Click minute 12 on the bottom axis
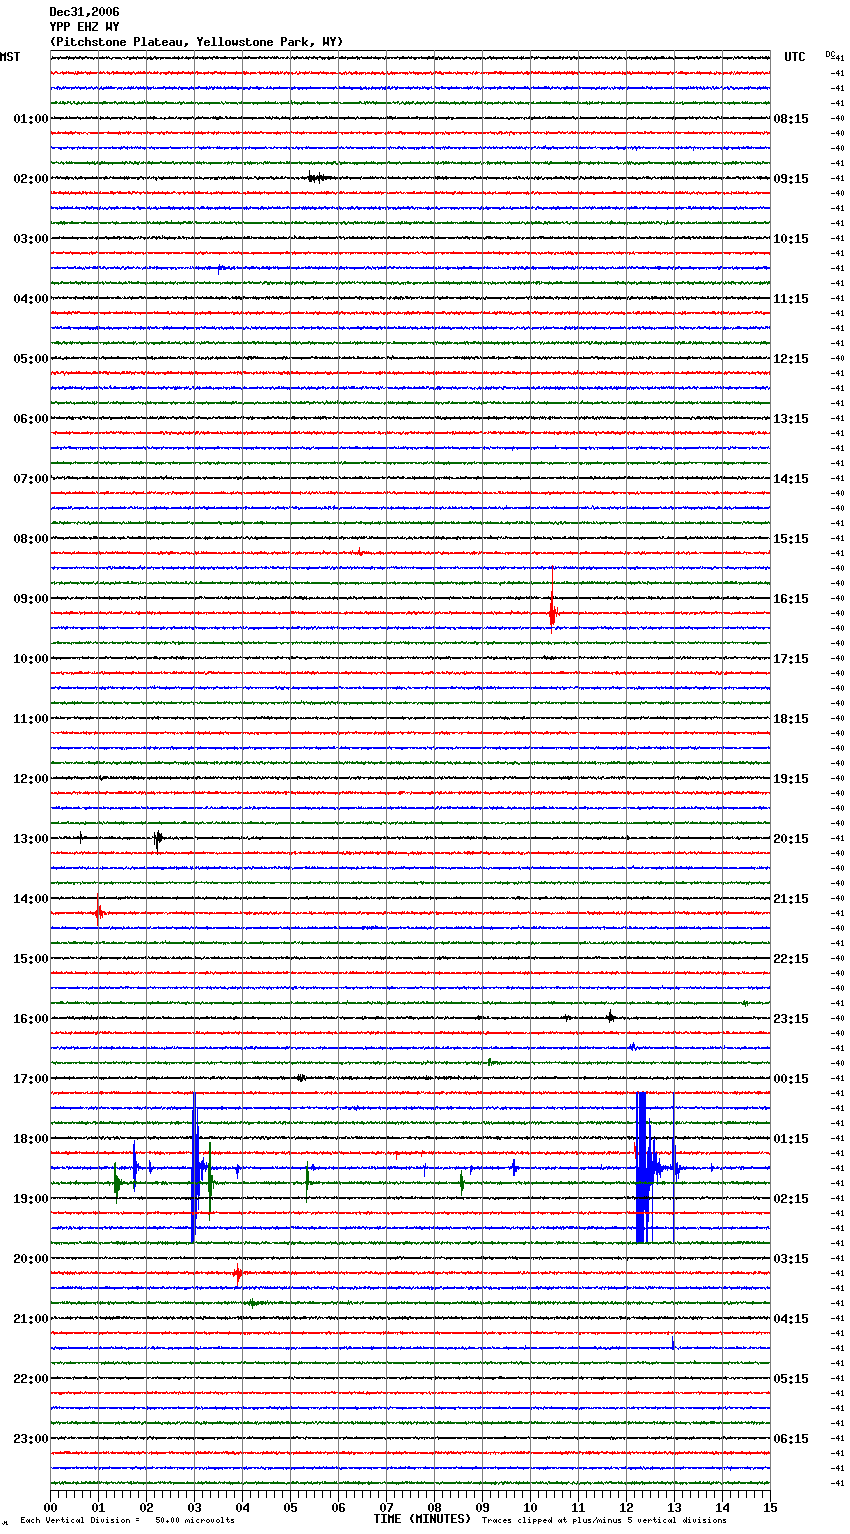Image resolution: width=850 pixels, height=1534 pixels. pos(627,1507)
